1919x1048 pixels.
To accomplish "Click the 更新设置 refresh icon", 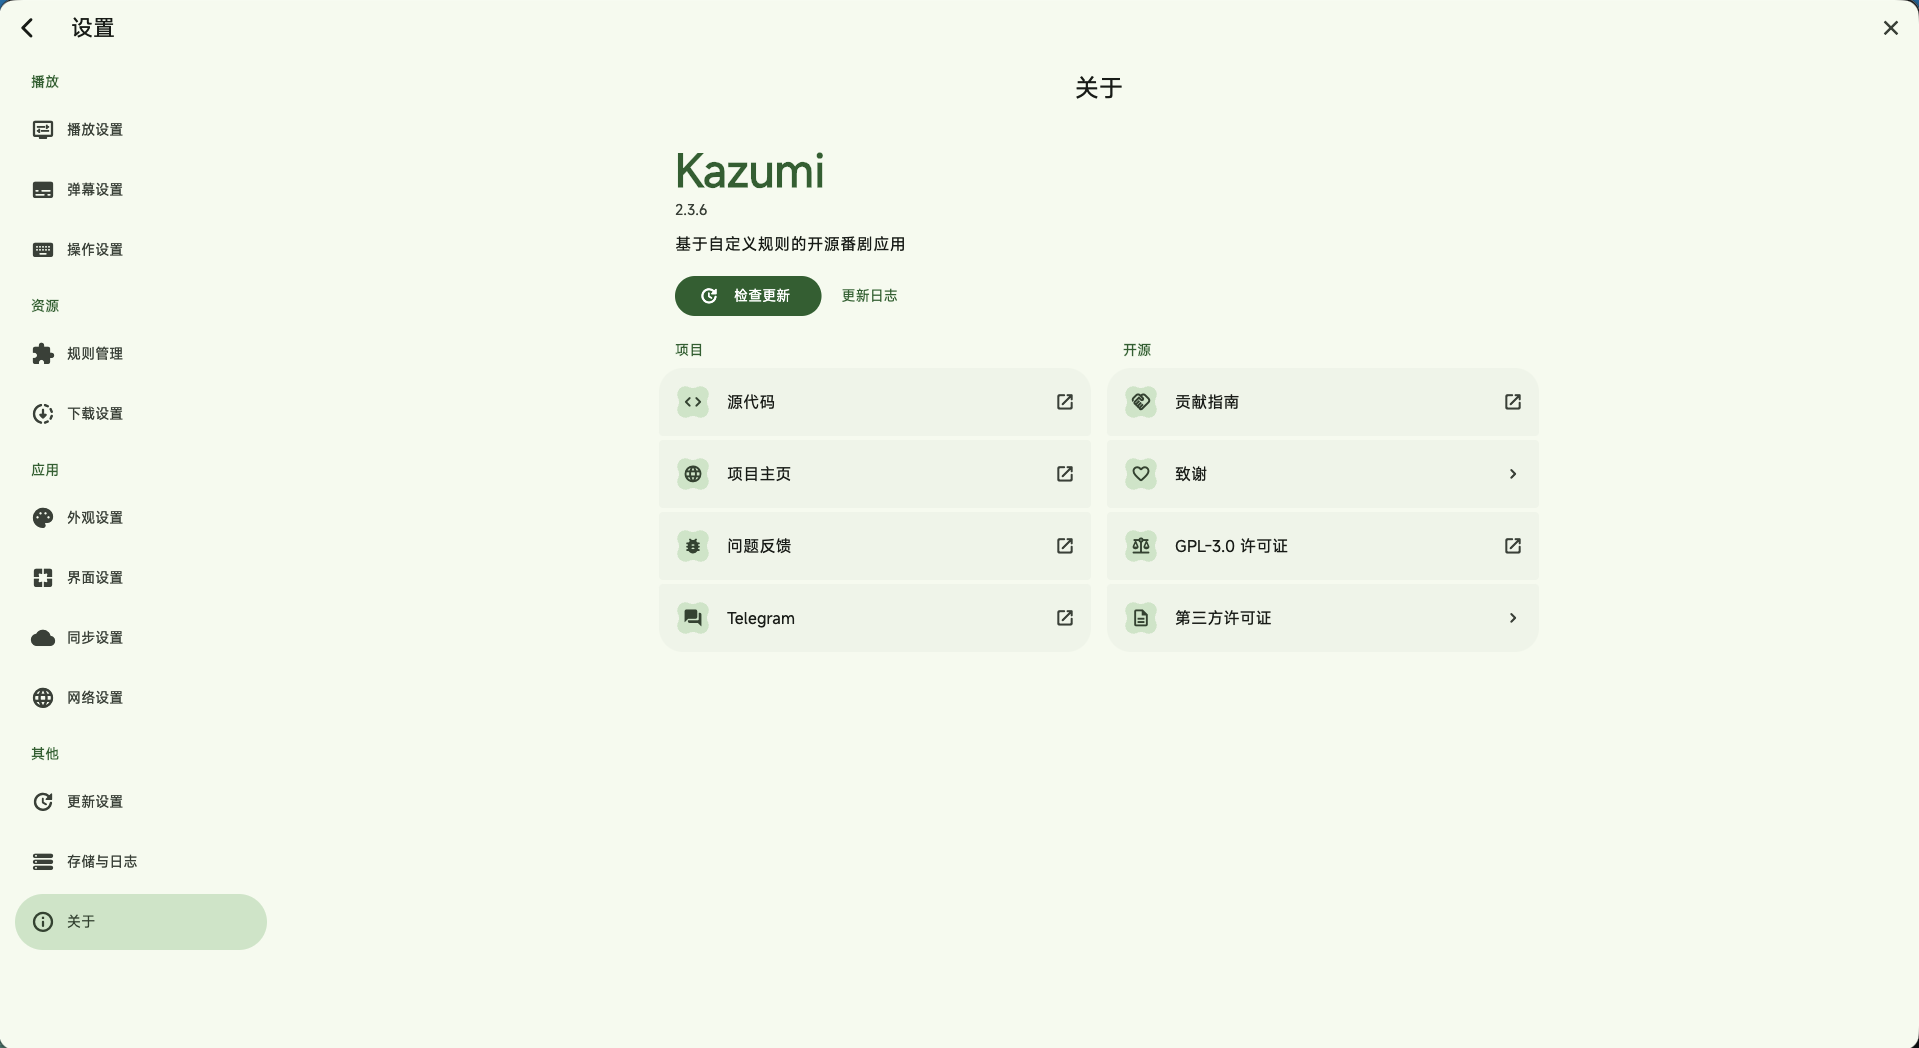I will pyautogui.click(x=43, y=802).
